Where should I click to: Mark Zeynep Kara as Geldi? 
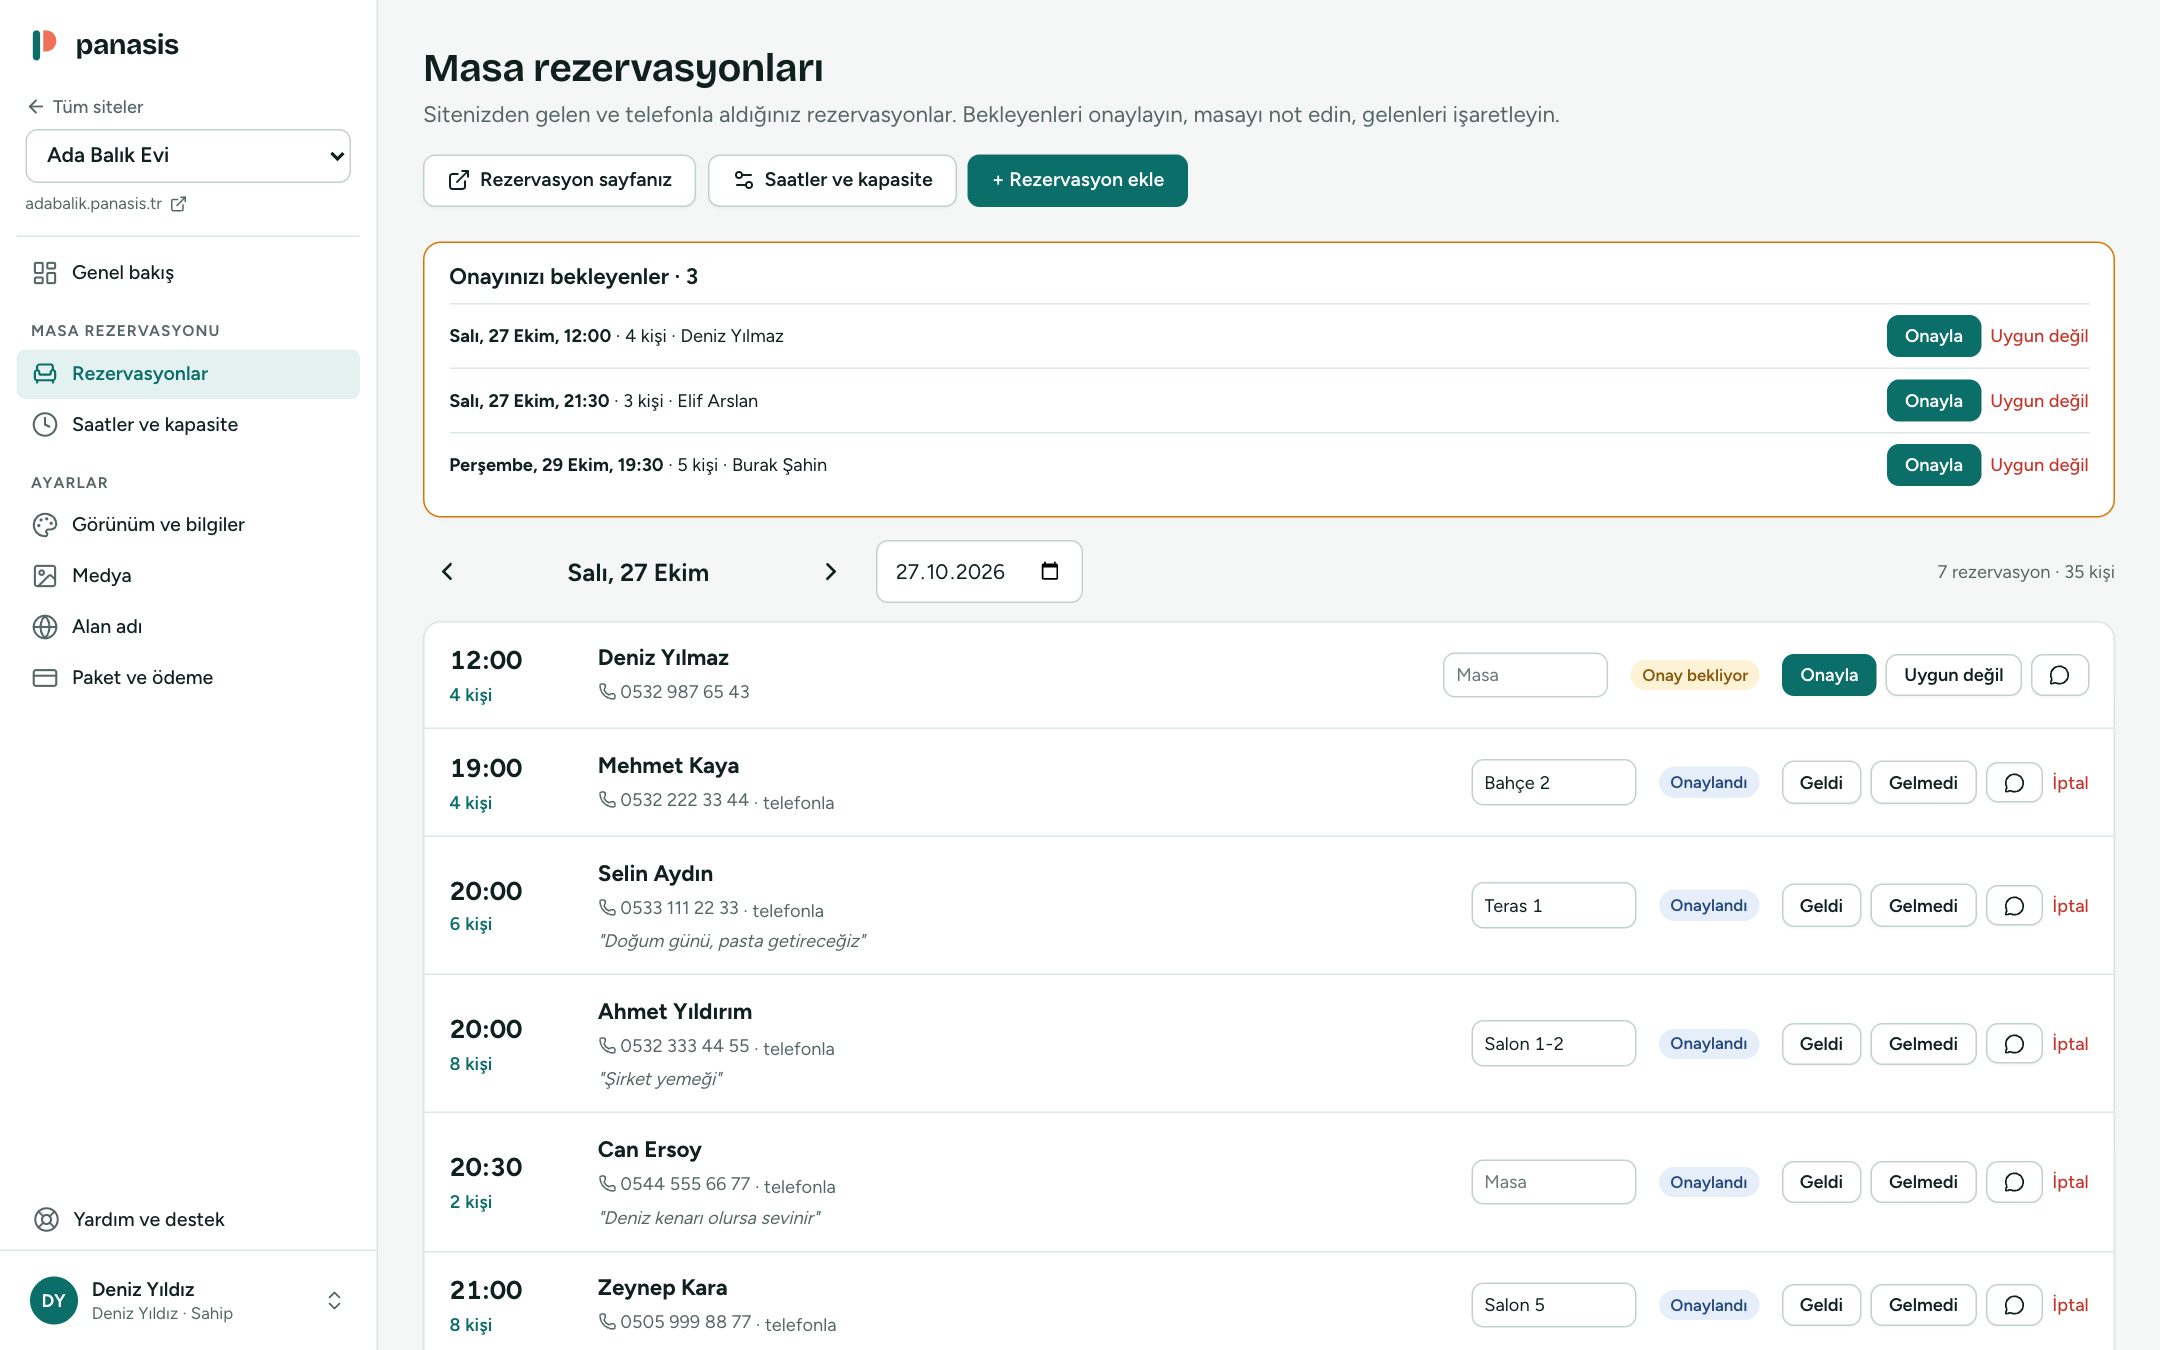click(x=1820, y=1305)
